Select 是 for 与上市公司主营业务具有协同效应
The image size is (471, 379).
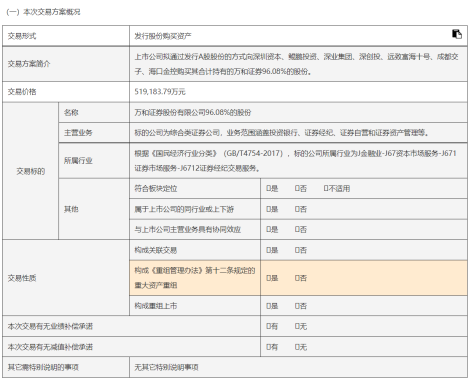268,230
